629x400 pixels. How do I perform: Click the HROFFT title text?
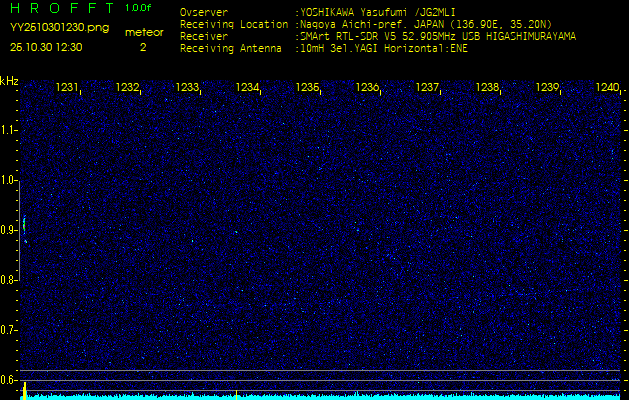point(61,9)
